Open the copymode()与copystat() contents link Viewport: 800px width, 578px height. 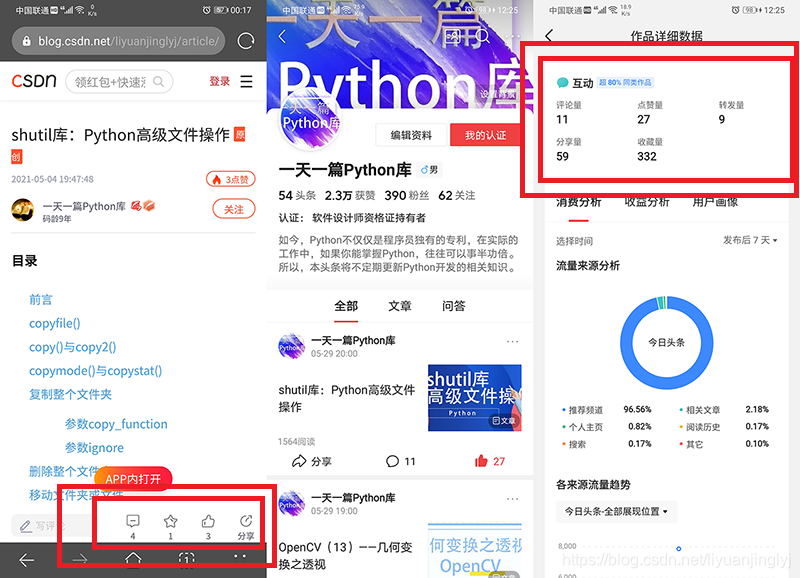95,371
